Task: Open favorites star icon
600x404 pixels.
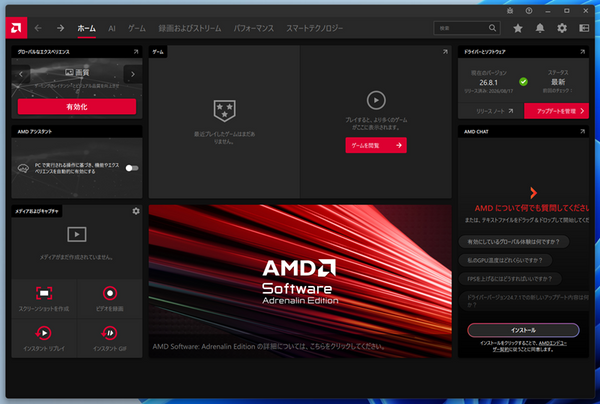Action: pyautogui.click(x=518, y=28)
